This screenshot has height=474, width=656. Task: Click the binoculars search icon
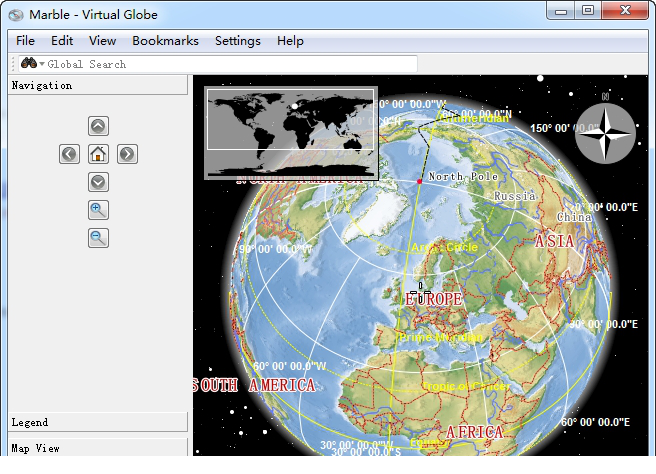[x=29, y=64]
